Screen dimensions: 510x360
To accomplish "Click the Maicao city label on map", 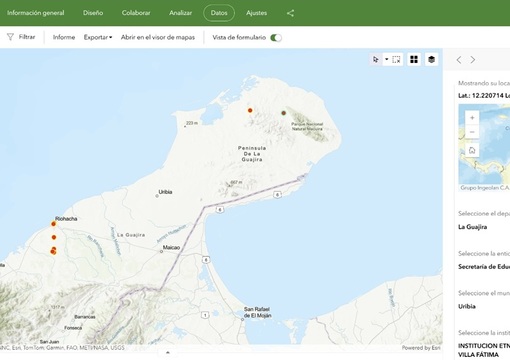I will coord(171,247).
